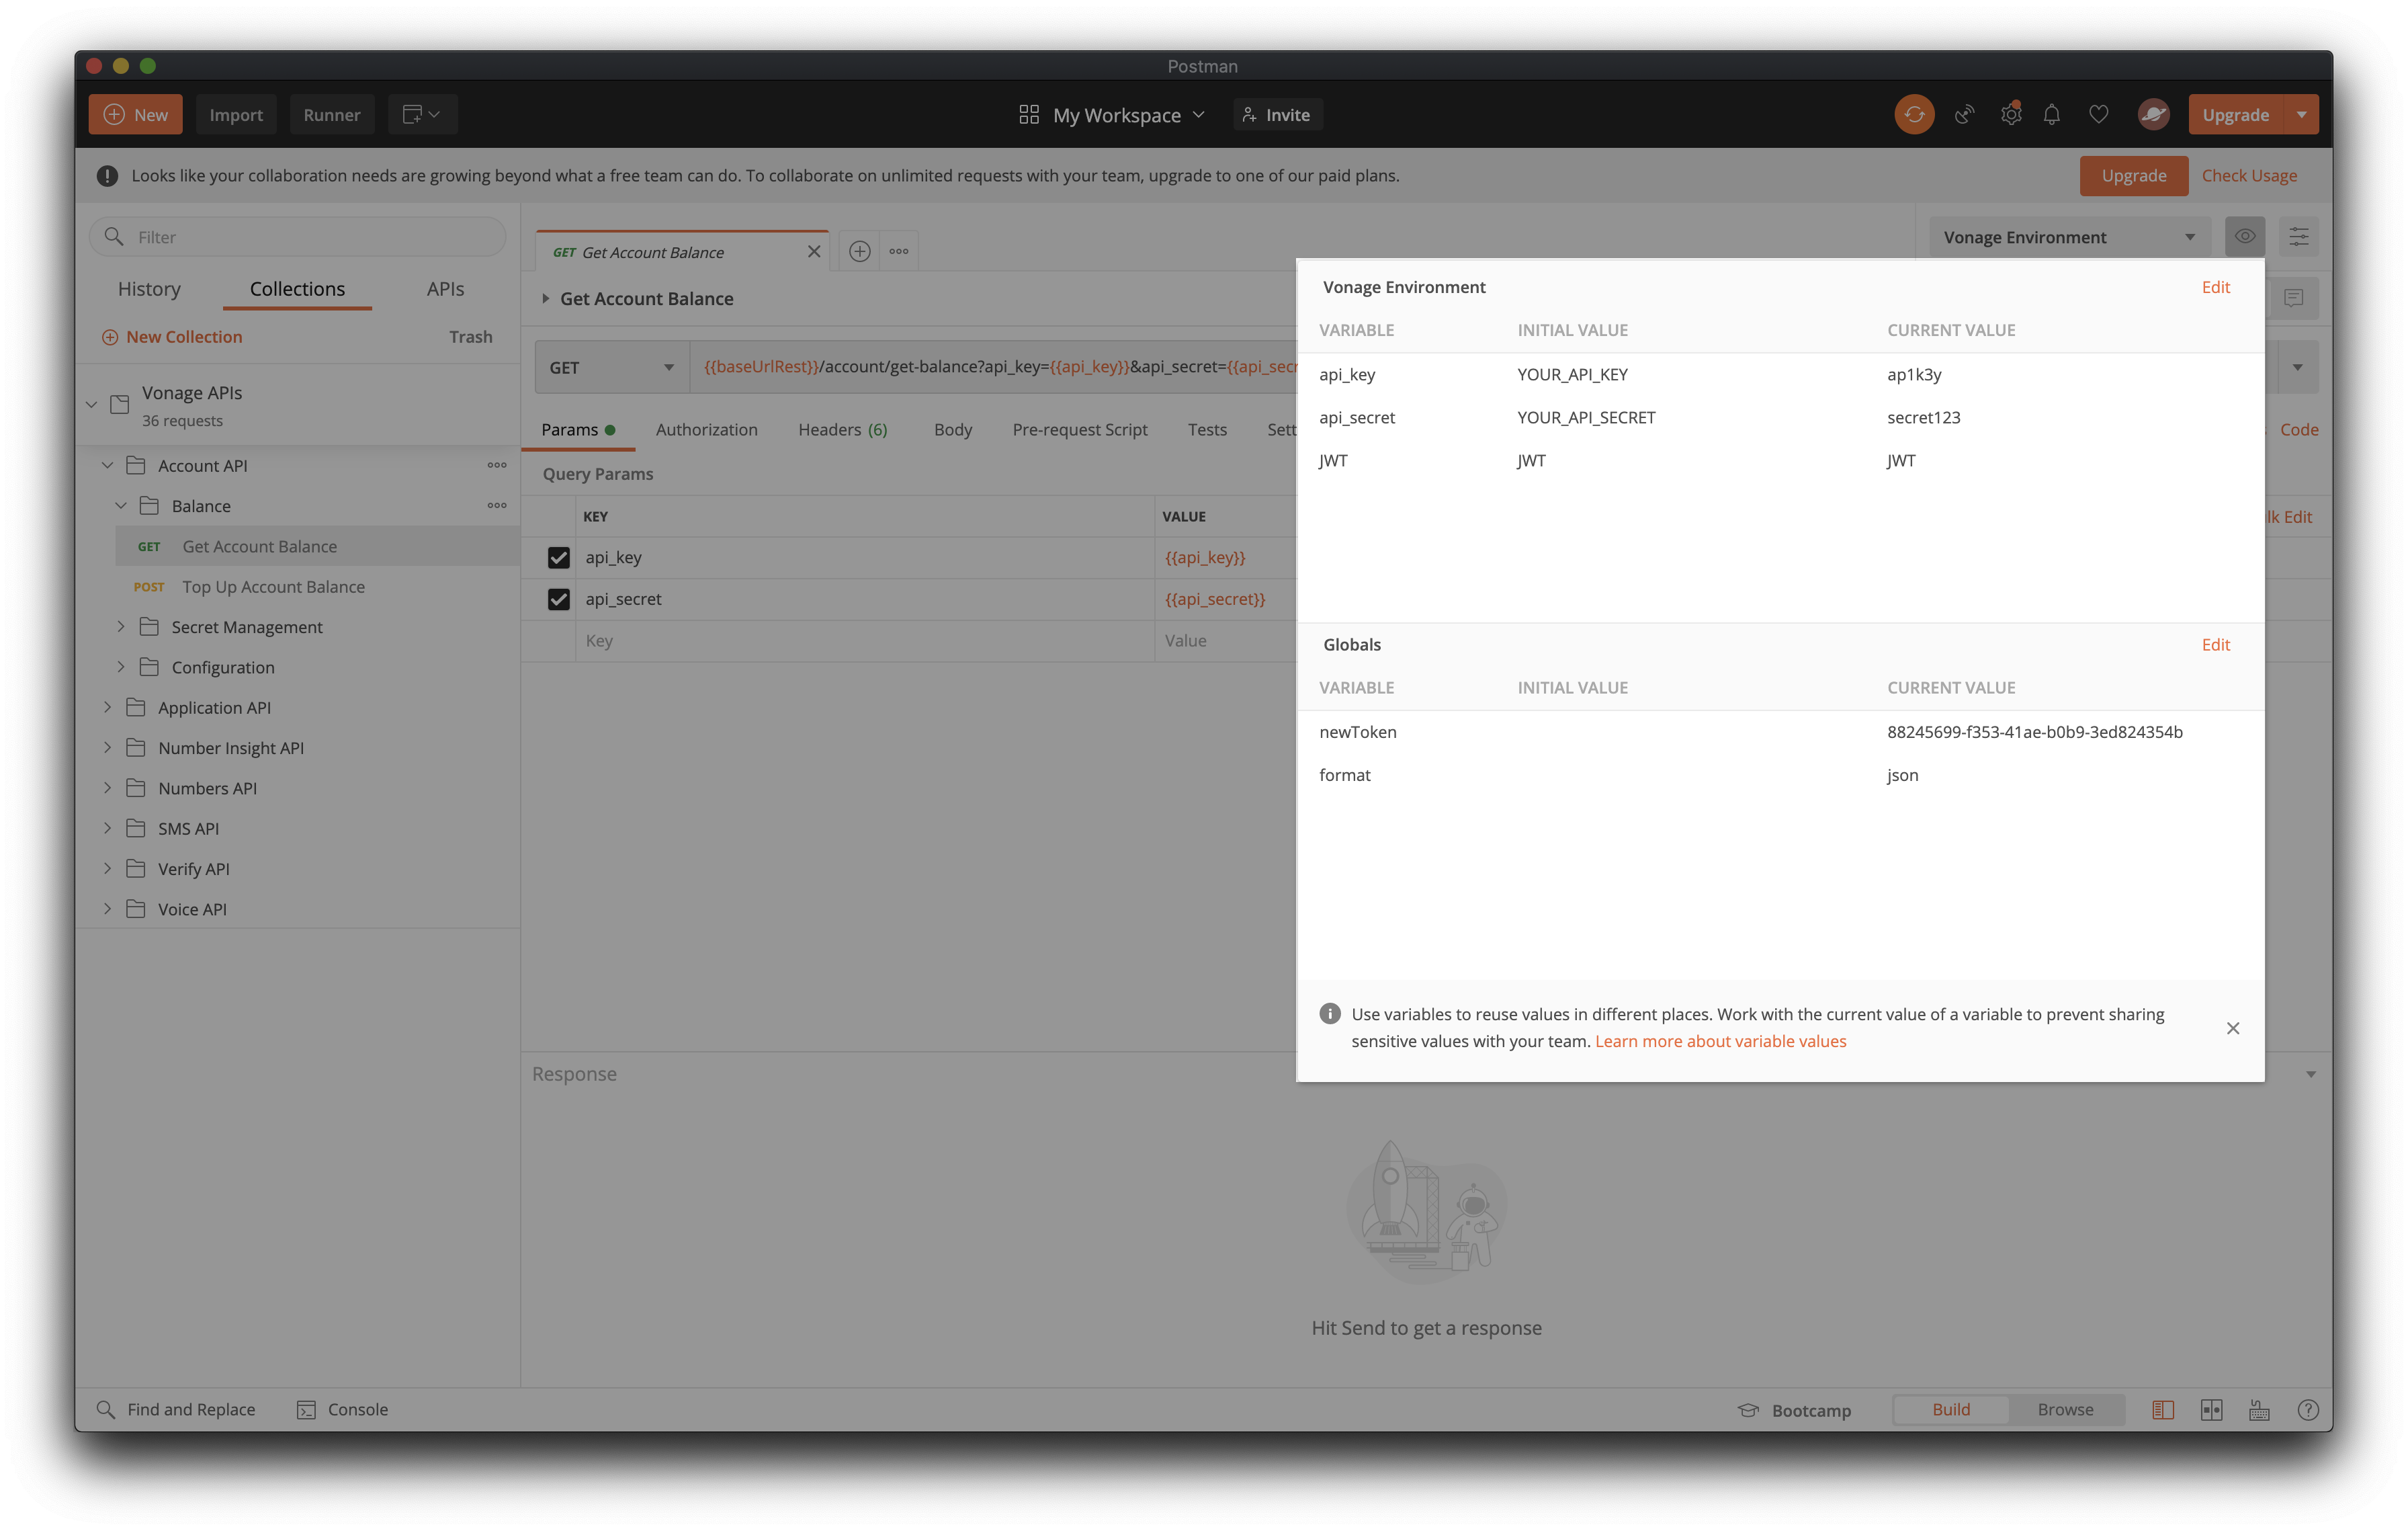Click the Find and Replace icon

tap(105, 1409)
